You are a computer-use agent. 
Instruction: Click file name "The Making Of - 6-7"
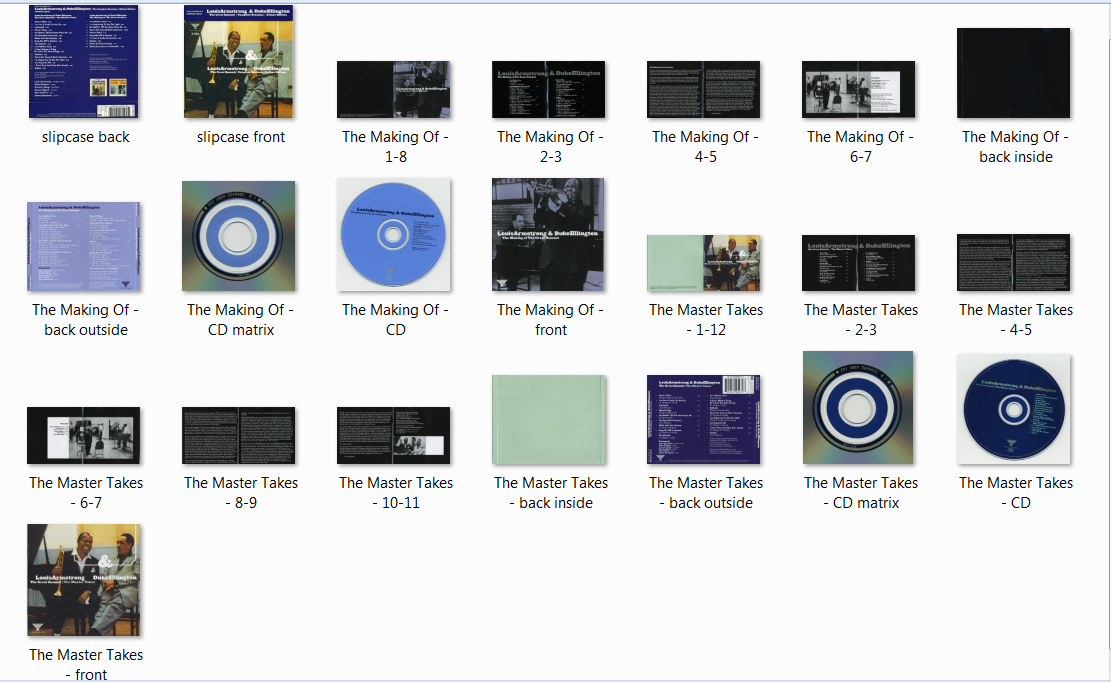(861, 147)
